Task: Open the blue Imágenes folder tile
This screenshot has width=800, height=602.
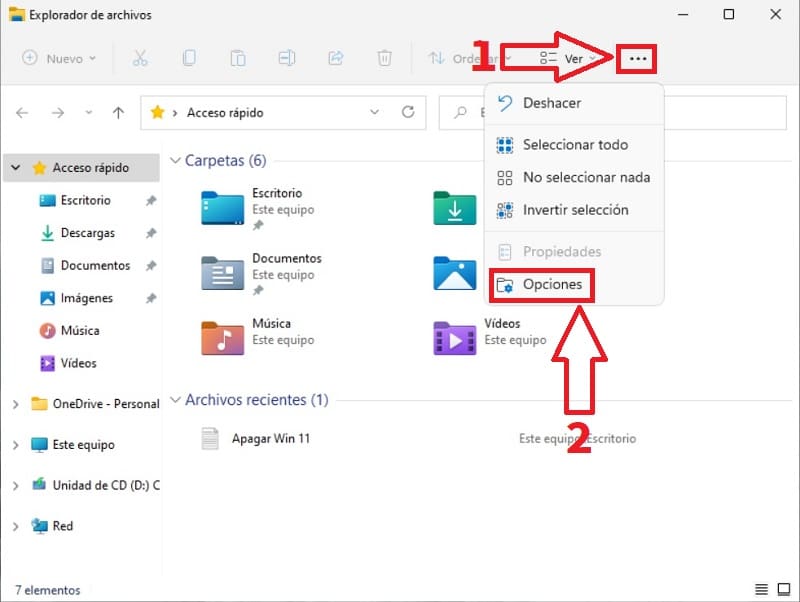Action: [x=455, y=273]
